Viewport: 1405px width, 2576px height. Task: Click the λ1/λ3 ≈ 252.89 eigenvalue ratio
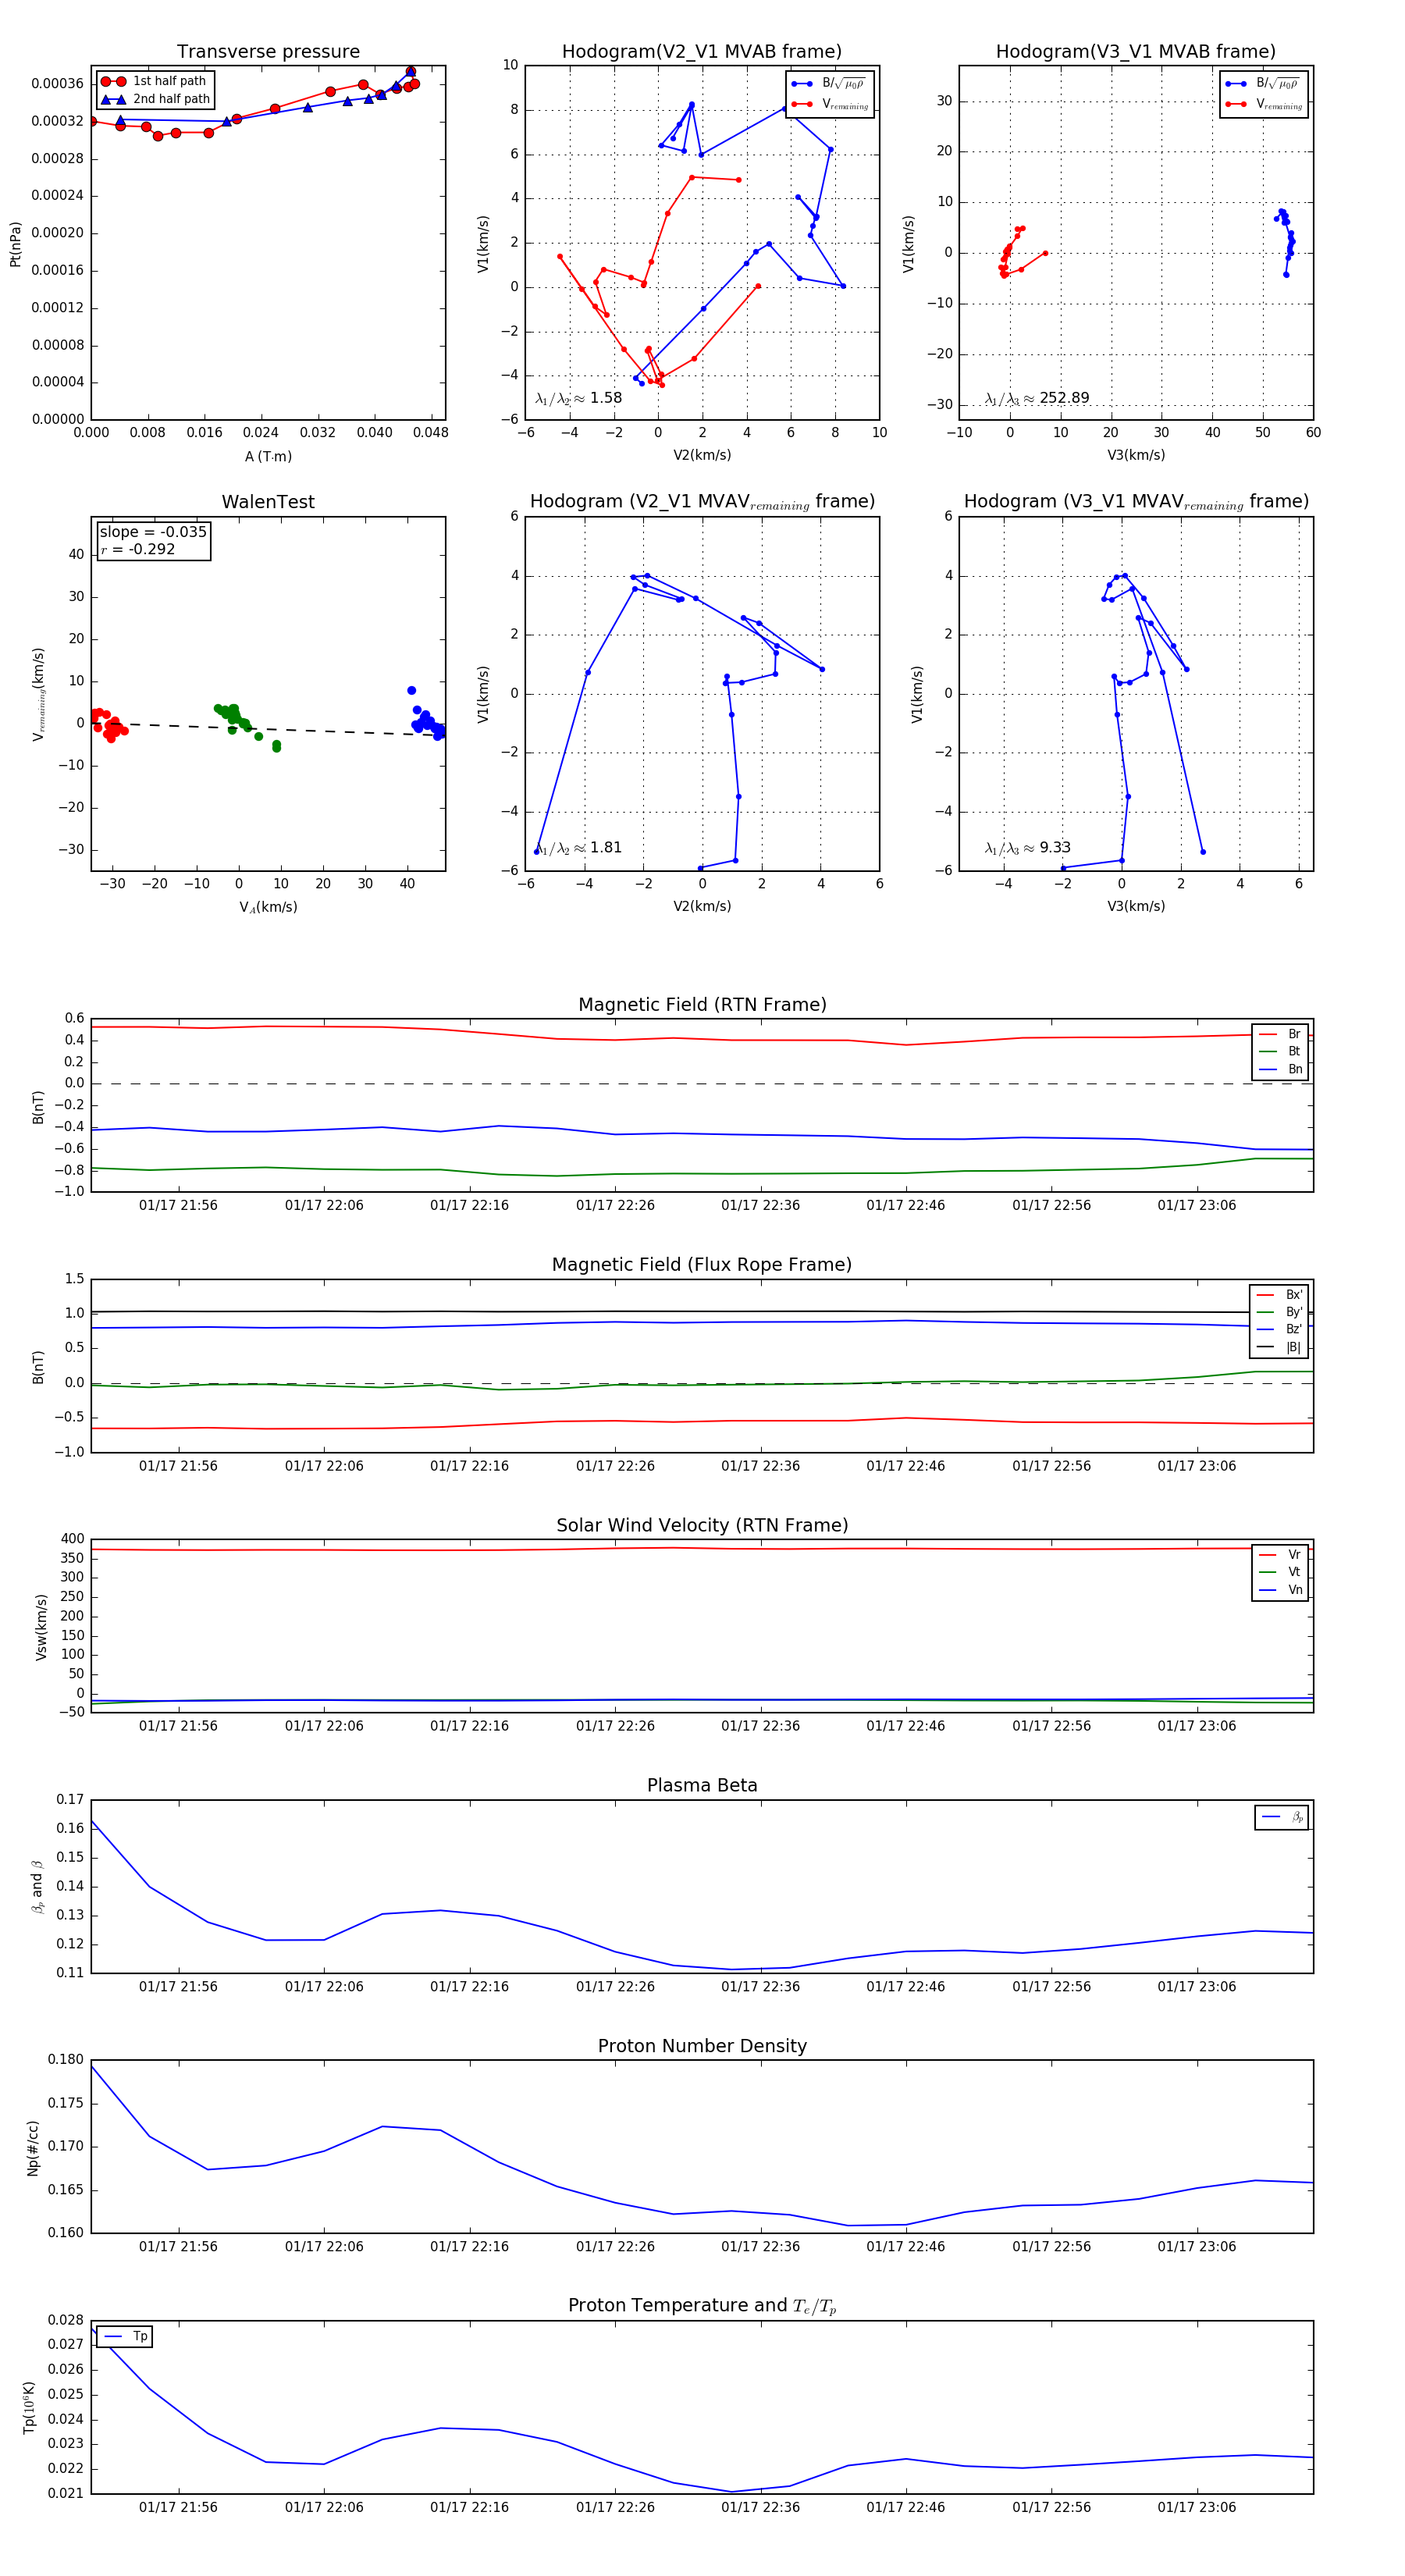[1037, 398]
